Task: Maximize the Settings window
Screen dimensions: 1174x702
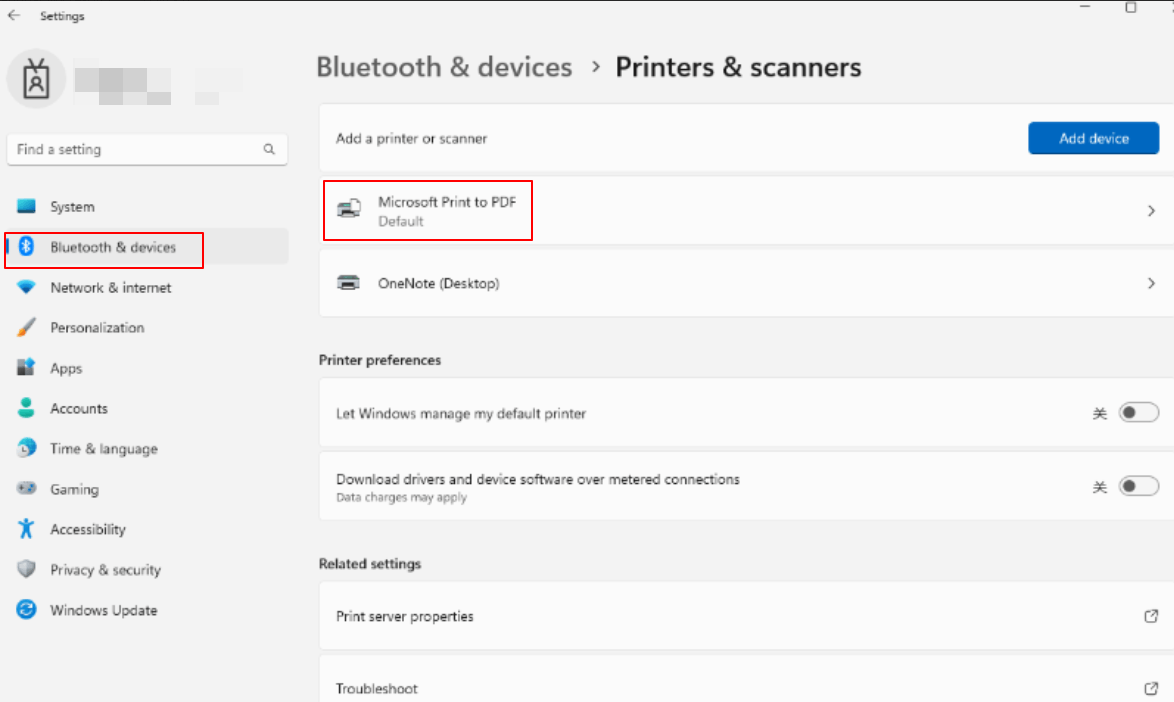Action: click(x=1131, y=7)
